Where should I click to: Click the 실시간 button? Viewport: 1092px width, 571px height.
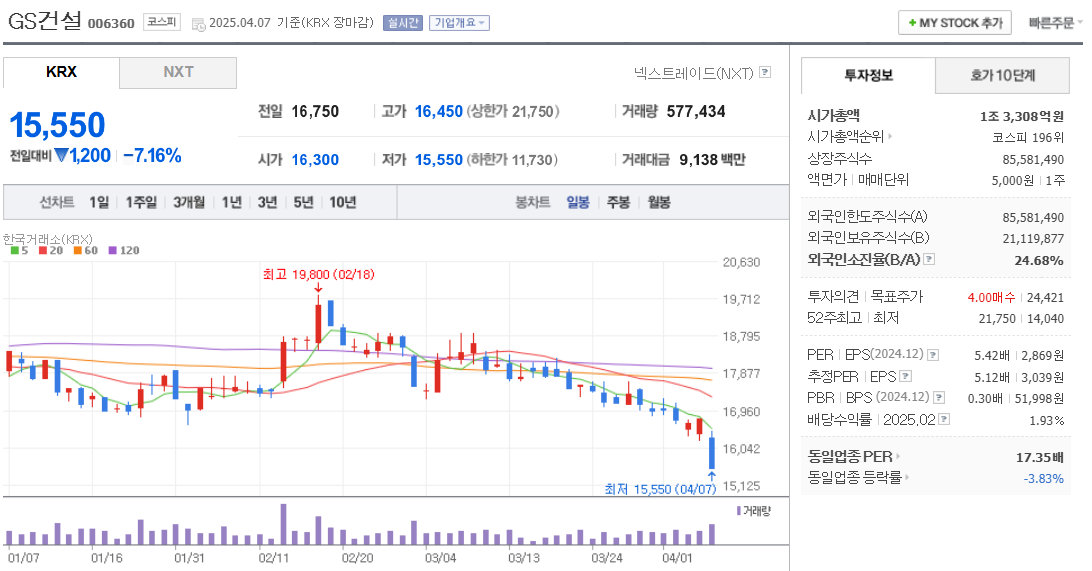pyautogui.click(x=403, y=23)
